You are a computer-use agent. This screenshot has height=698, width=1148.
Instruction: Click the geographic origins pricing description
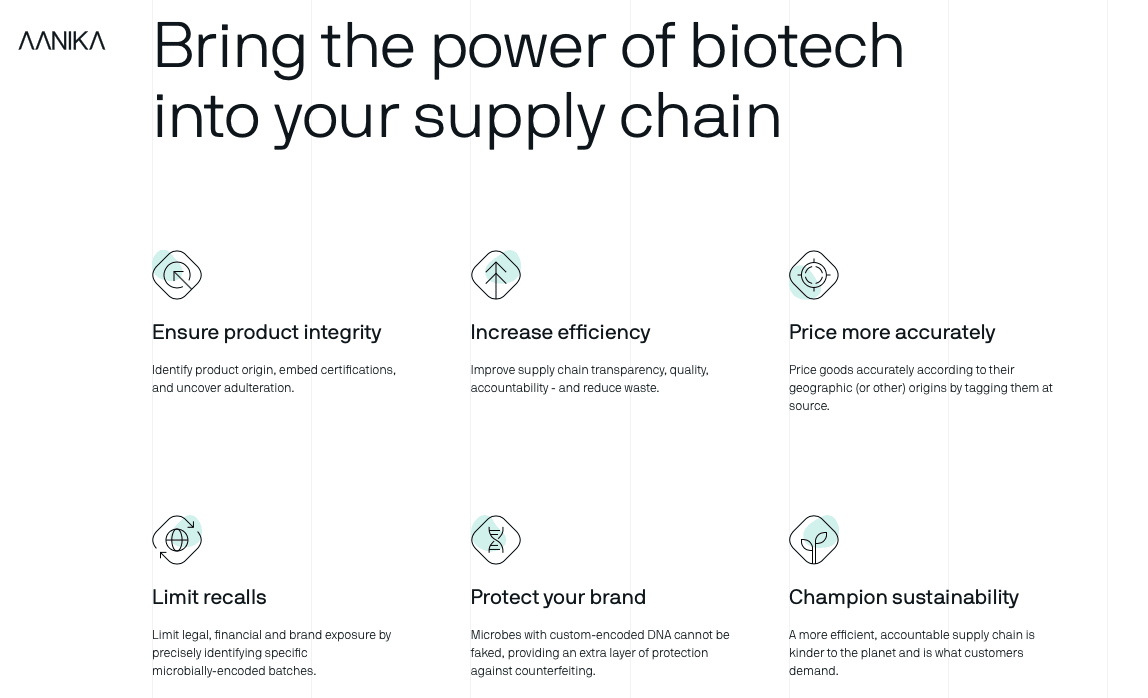(920, 387)
